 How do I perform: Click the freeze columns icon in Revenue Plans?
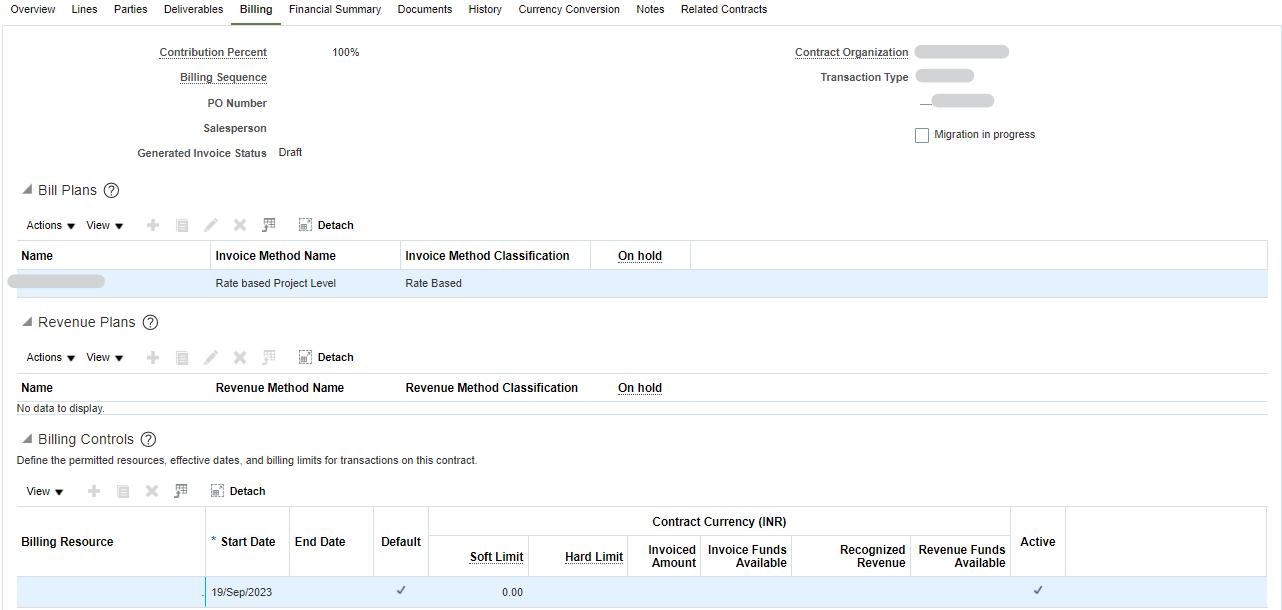pos(268,357)
